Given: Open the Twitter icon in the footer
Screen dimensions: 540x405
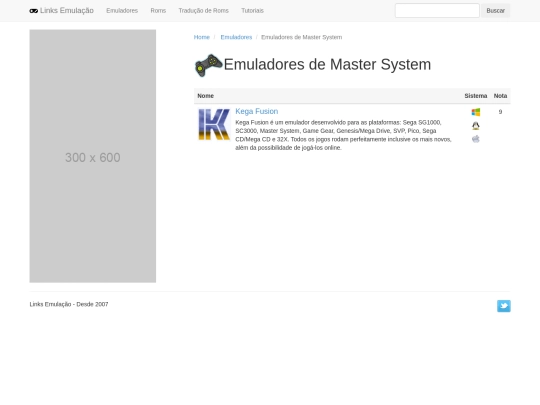Looking at the screenshot, I should (x=504, y=306).
